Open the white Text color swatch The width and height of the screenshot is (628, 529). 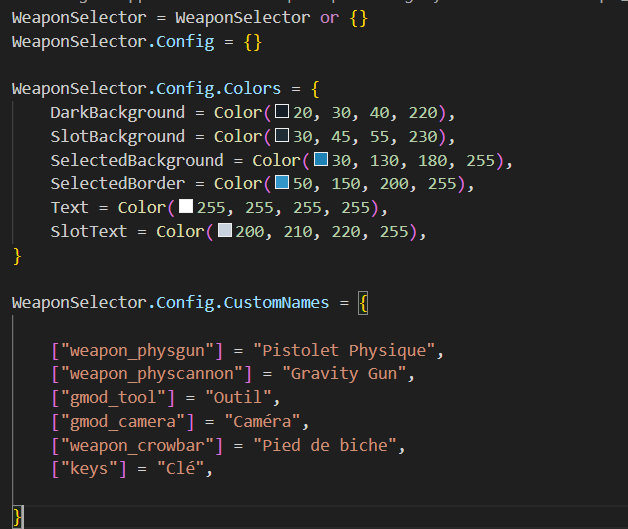(x=186, y=207)
